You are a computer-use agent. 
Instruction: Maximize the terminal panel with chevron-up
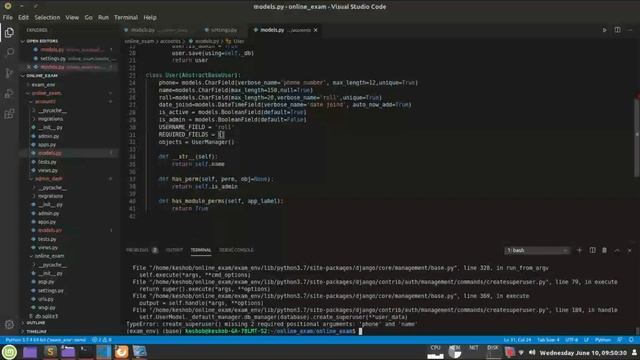coord(617,250)
